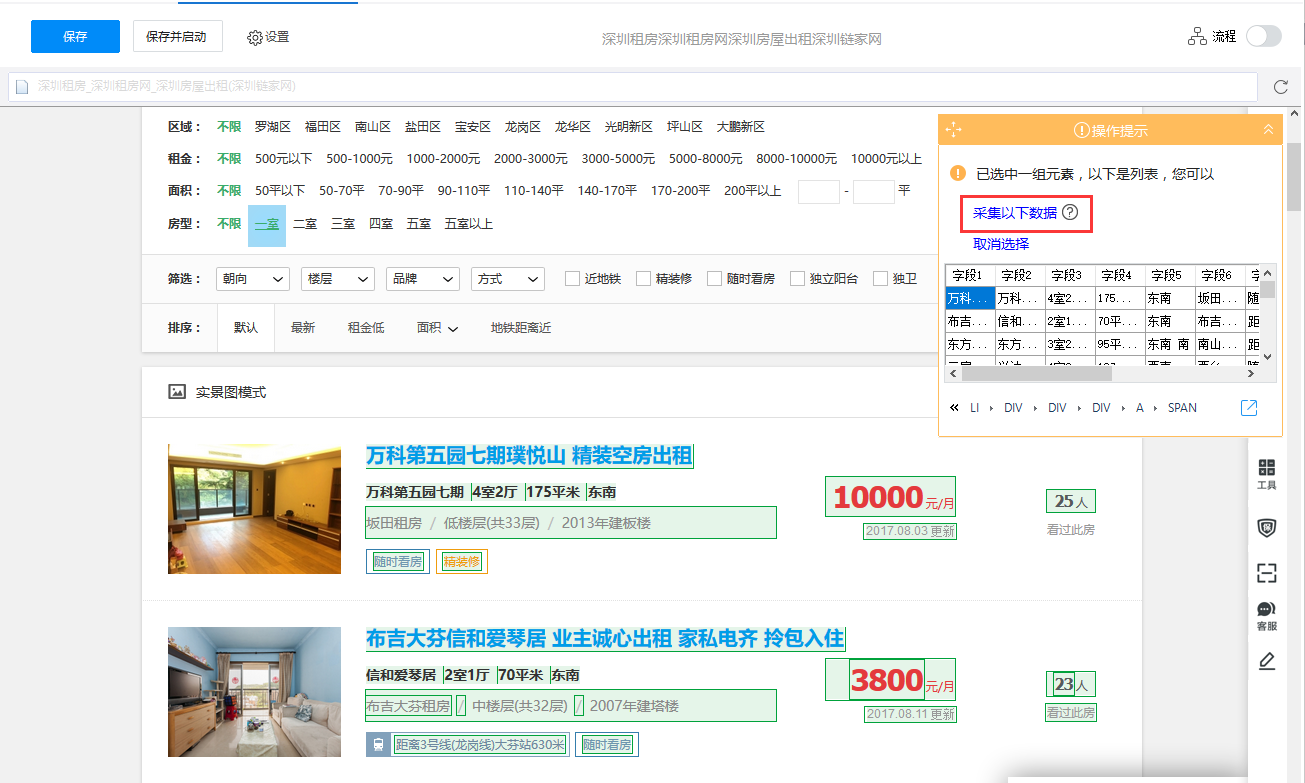Select the LI node in the element path

975,408
